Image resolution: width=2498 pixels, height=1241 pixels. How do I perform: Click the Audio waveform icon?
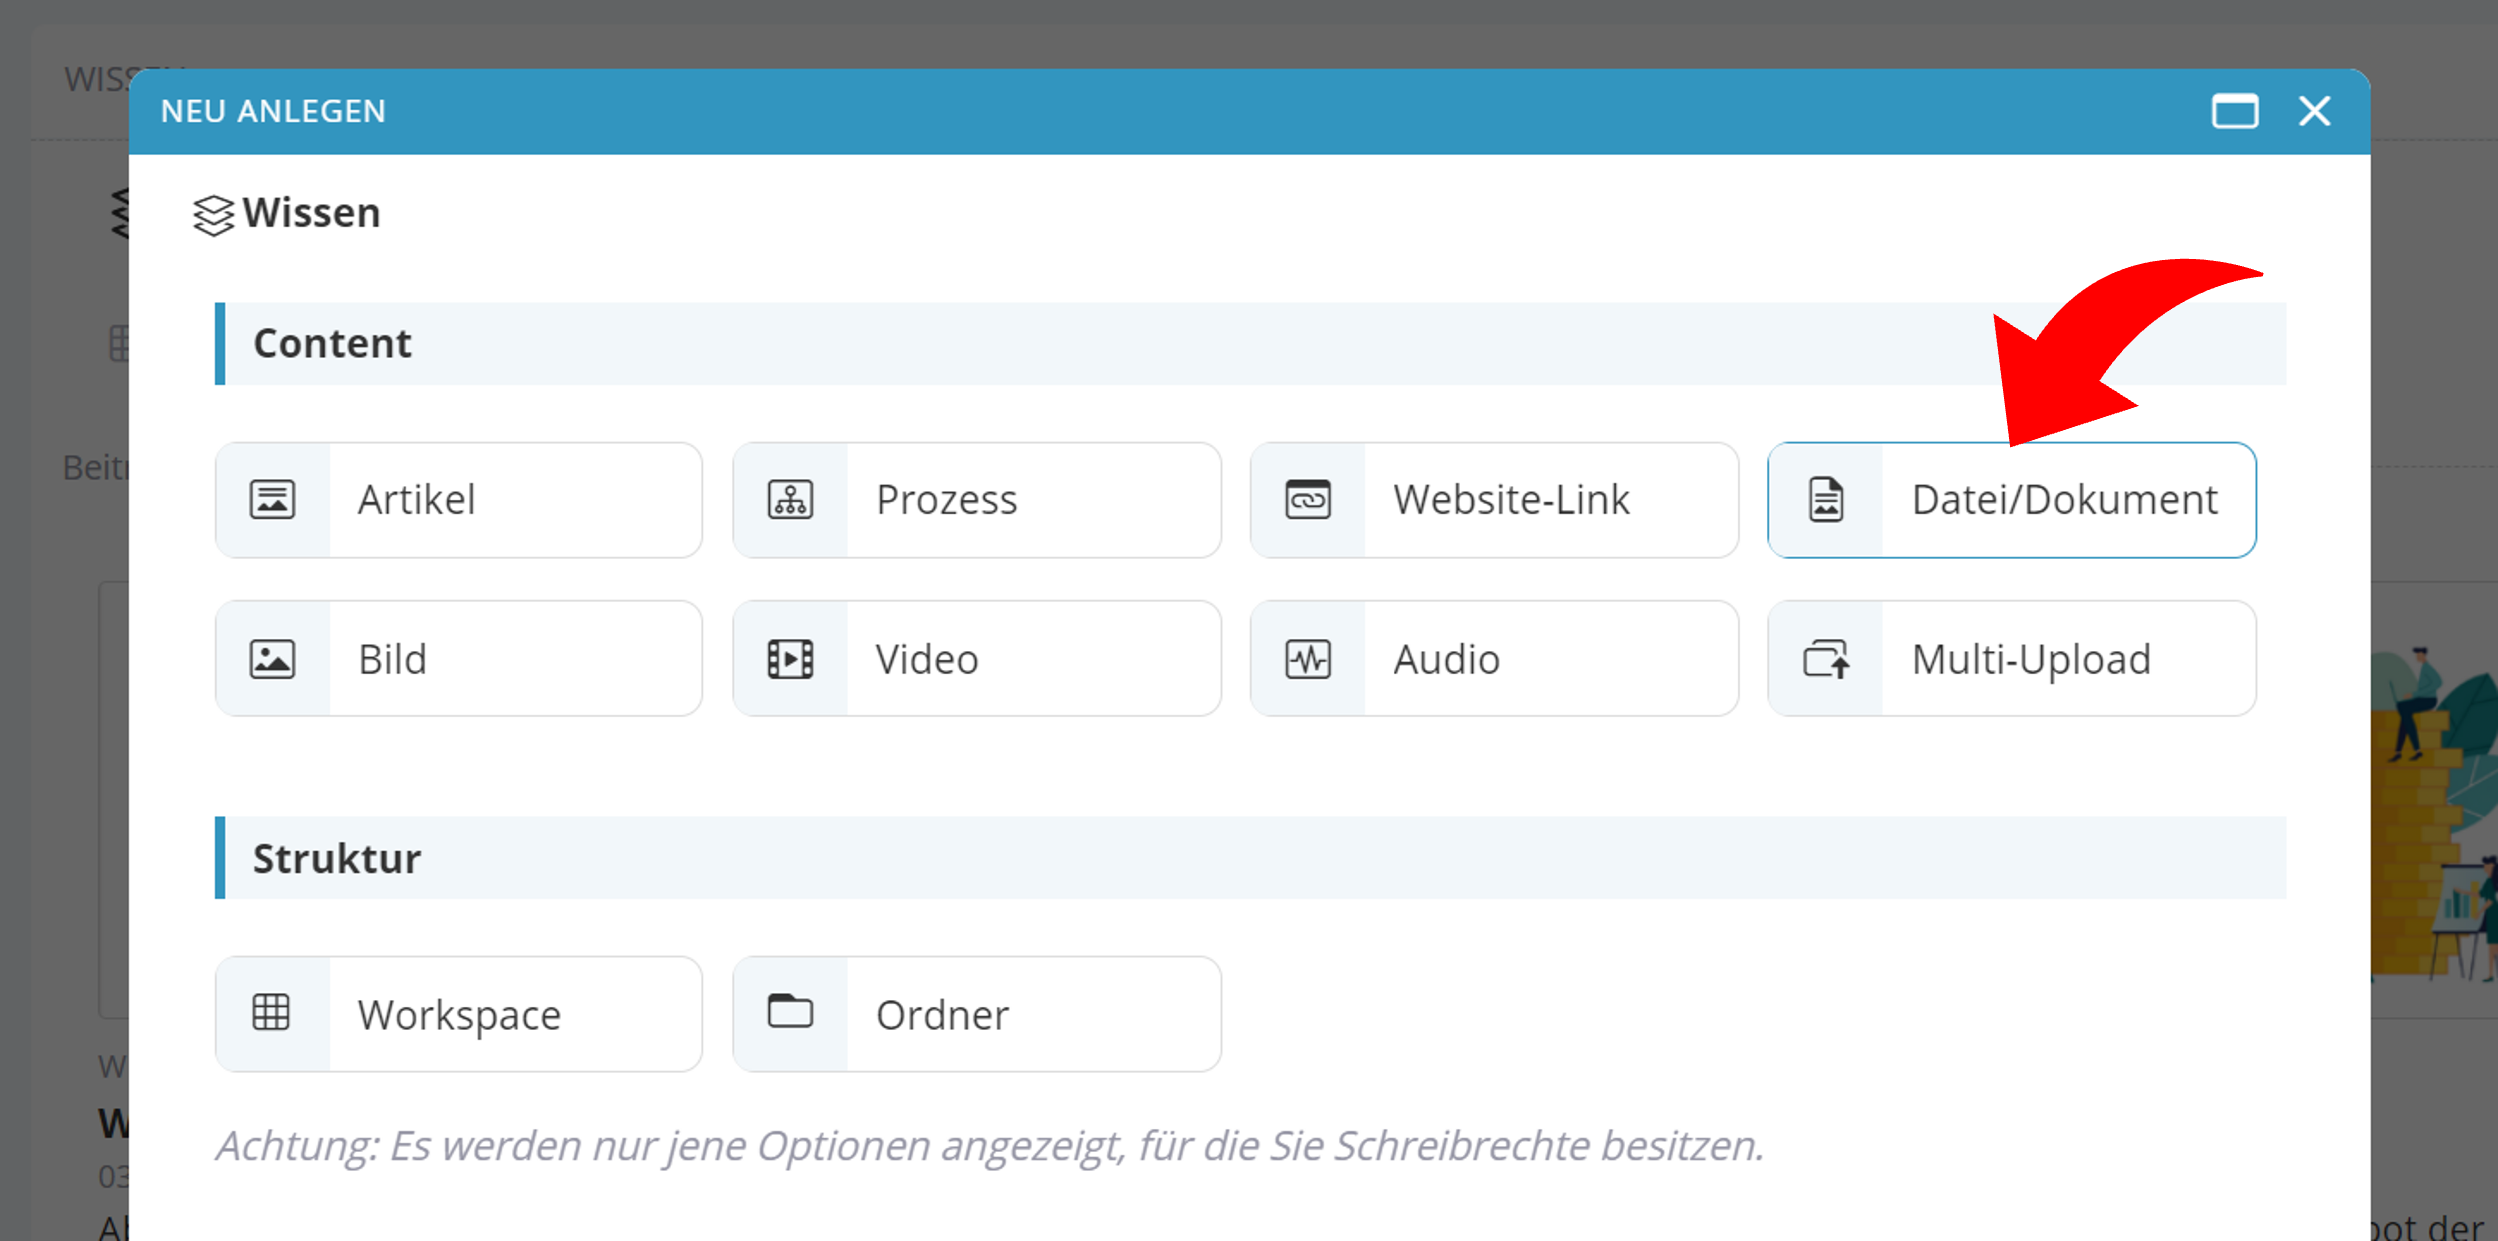point(1308,659)
